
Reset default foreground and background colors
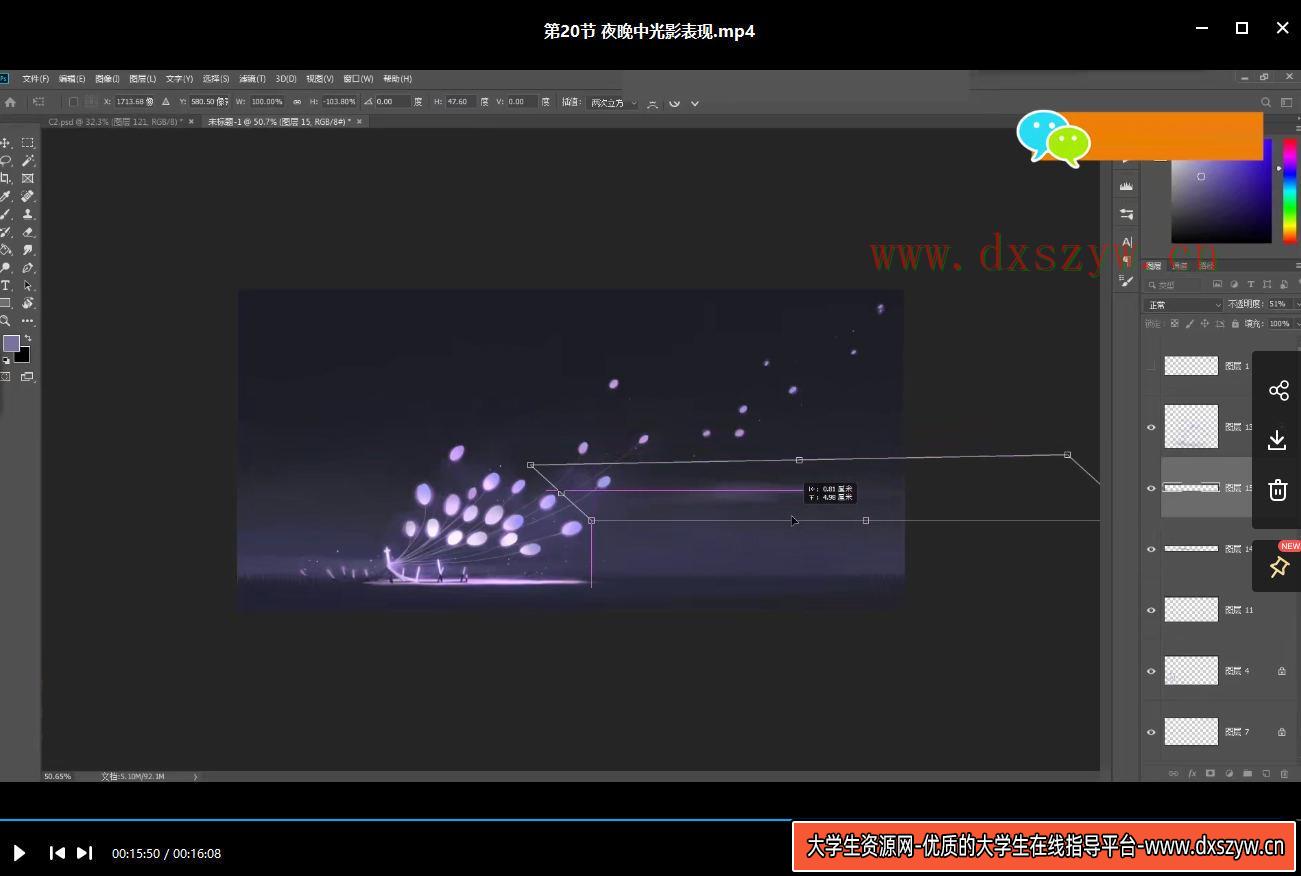(x=6, y=360)
